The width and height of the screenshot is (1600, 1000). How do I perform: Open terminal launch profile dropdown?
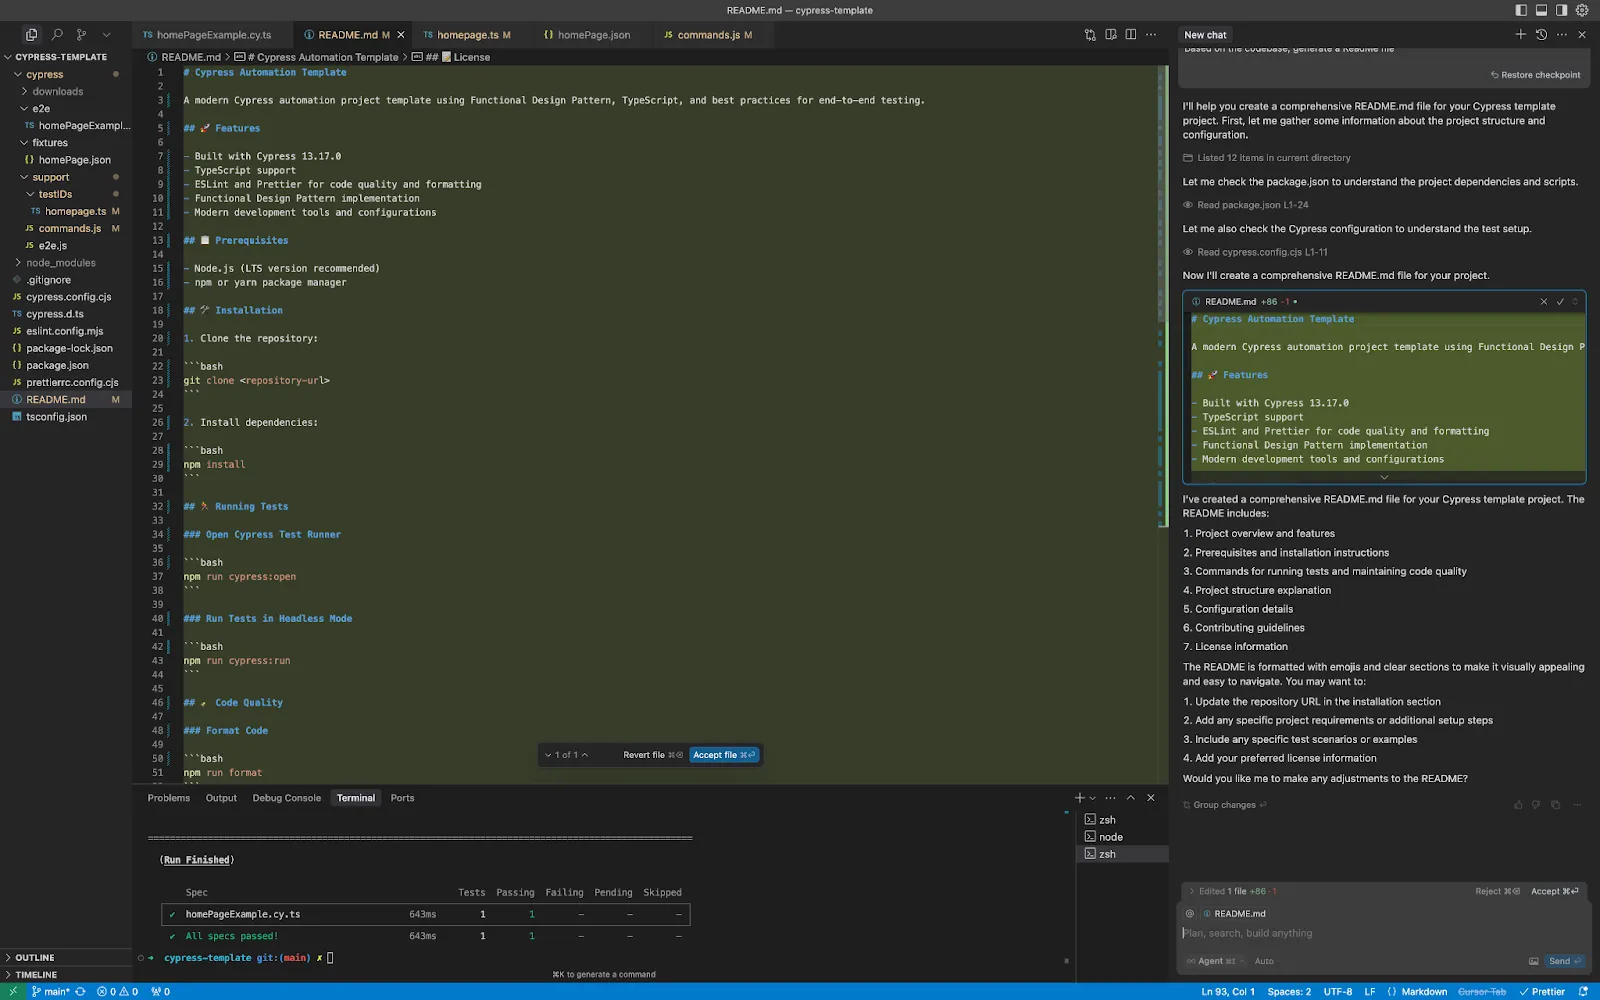coord(1093,798)
